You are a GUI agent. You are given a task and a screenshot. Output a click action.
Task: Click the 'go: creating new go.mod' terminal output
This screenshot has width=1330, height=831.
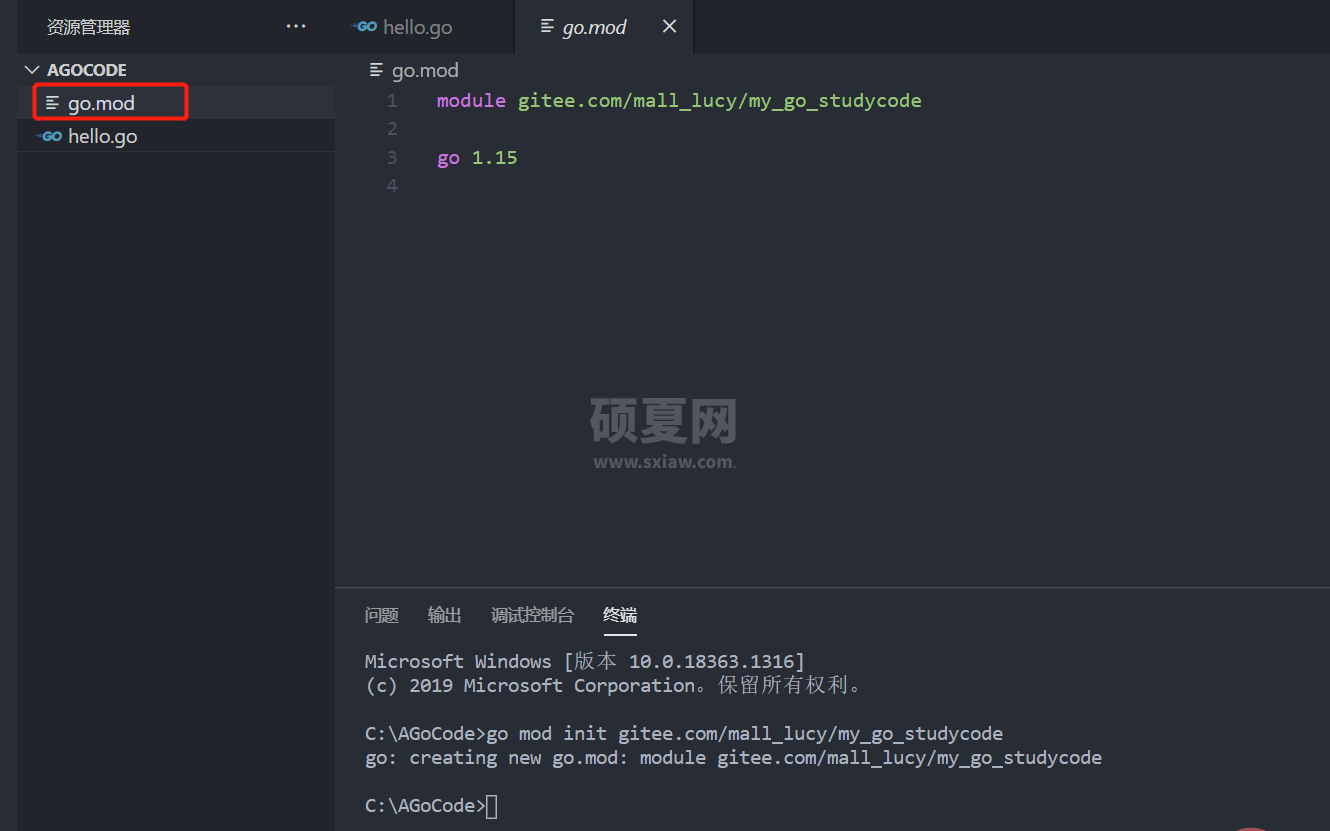pos(733,758)
